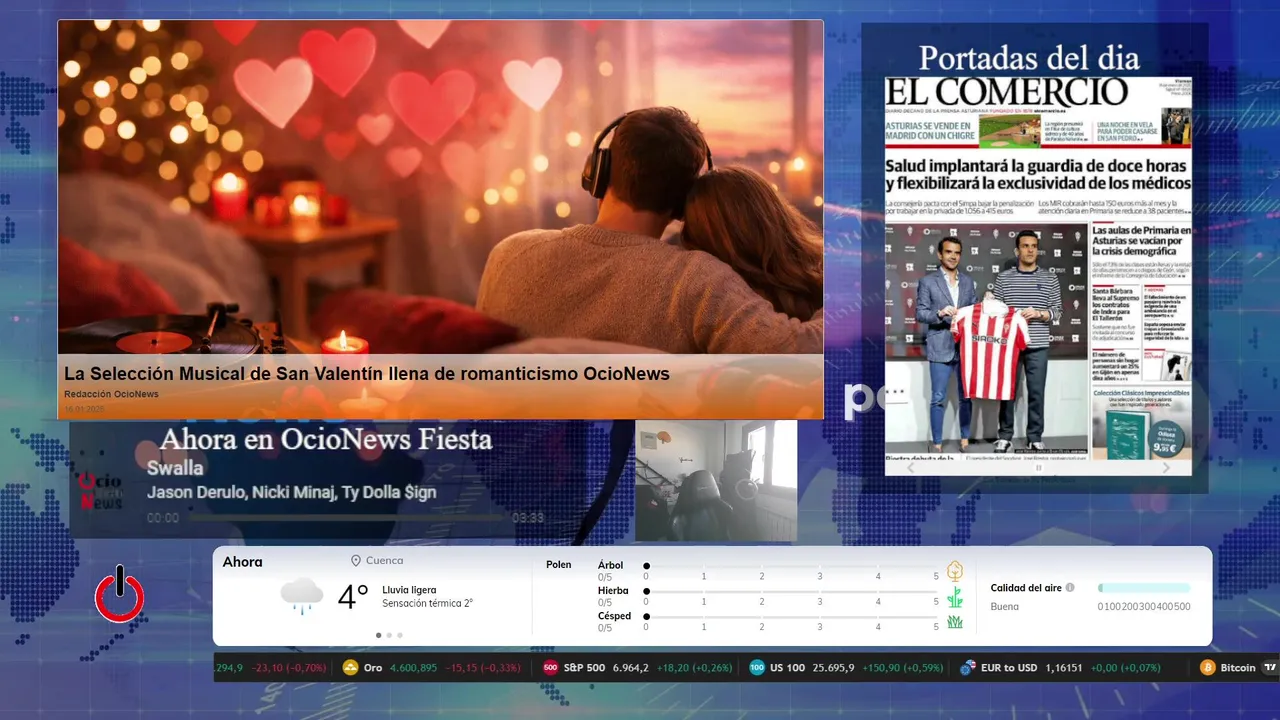Click the light rain weather icon
The width and height of the screenshot is (1280, 720).
point(302,596)
